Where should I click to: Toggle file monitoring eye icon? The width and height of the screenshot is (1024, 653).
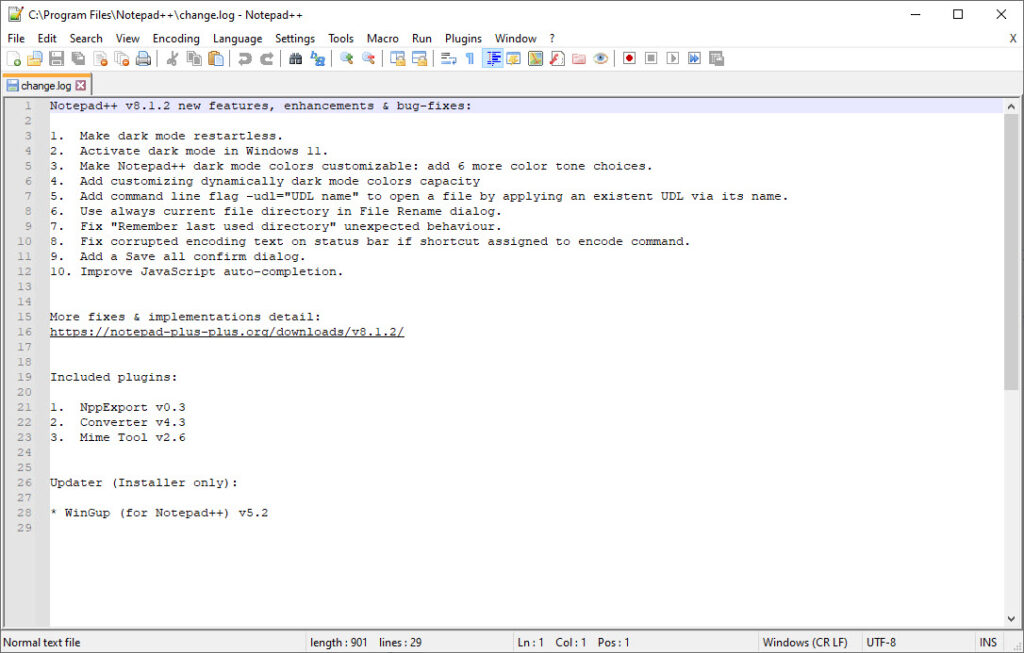coord(600,59)
